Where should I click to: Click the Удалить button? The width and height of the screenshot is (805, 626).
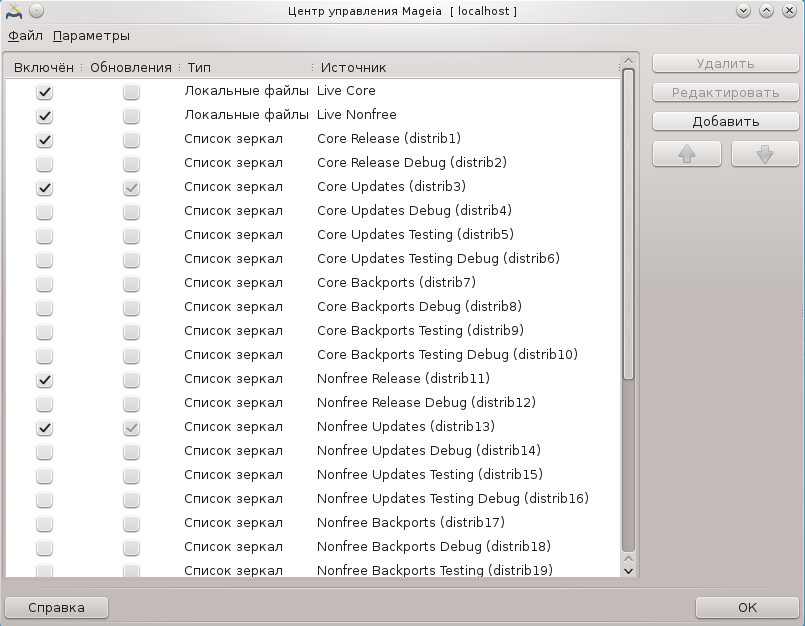click(725, 64)
